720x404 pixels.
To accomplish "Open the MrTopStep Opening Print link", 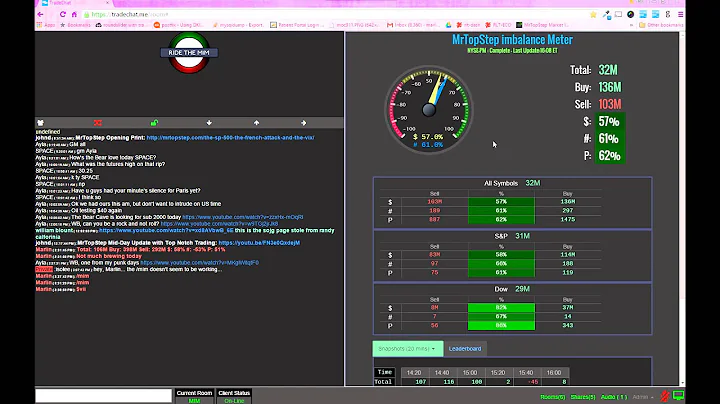I will (231, 137).
